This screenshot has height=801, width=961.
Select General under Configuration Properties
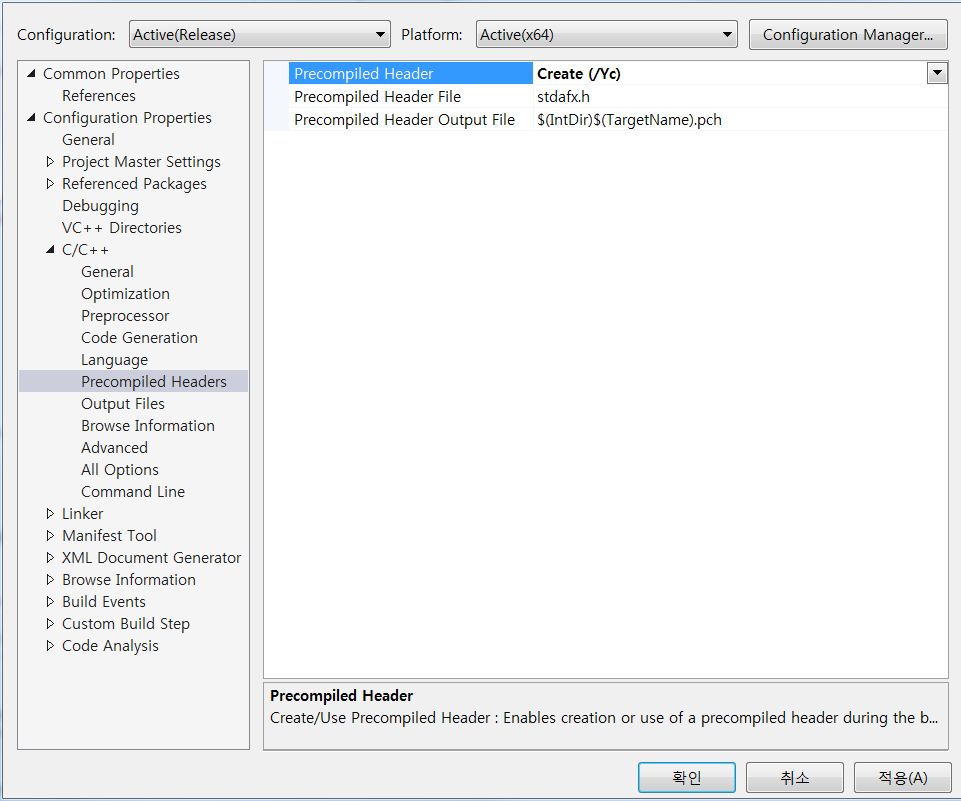click(x=88, y=140)
